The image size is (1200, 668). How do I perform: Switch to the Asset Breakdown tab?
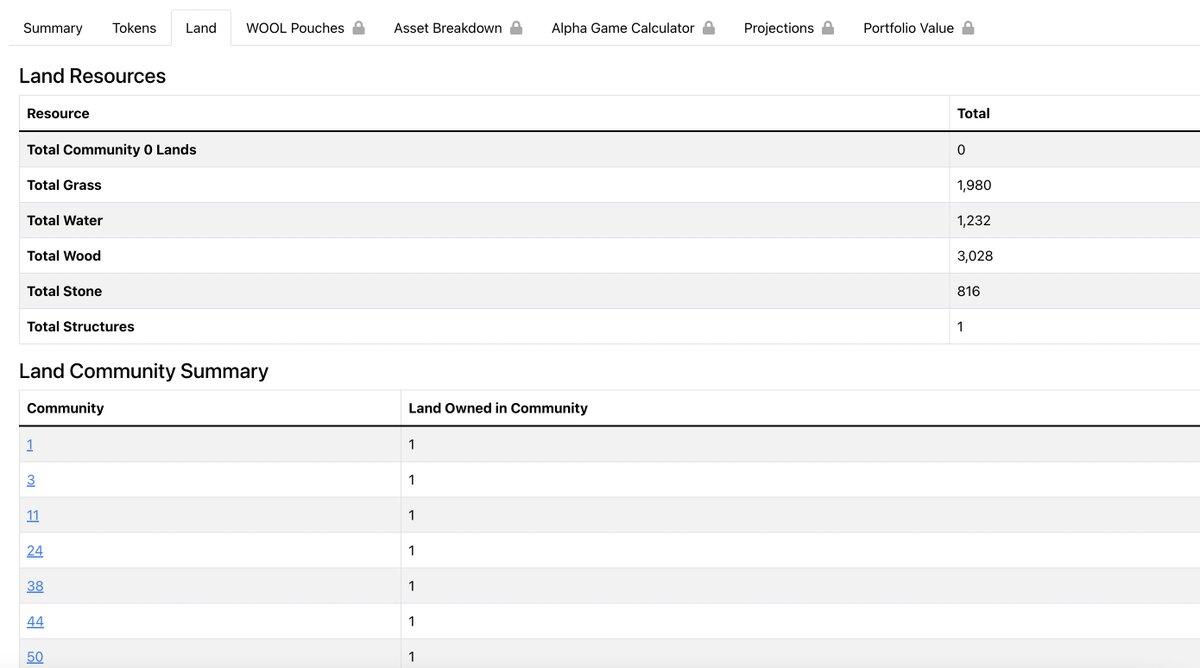tap(447, 28)
